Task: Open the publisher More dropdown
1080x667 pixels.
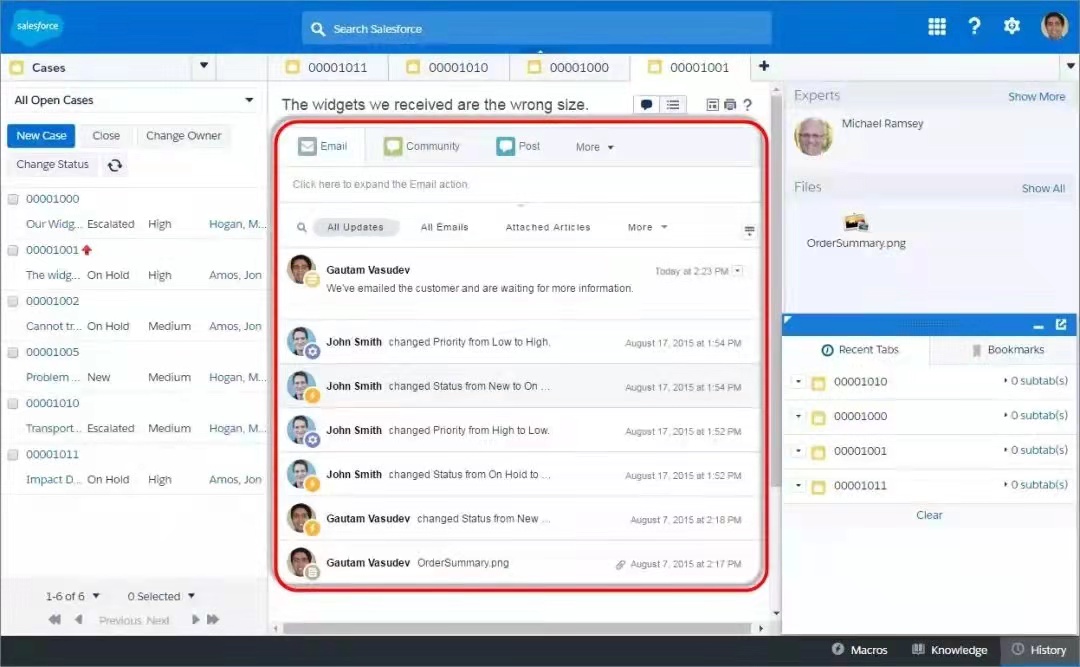Action: pos(594,147)
